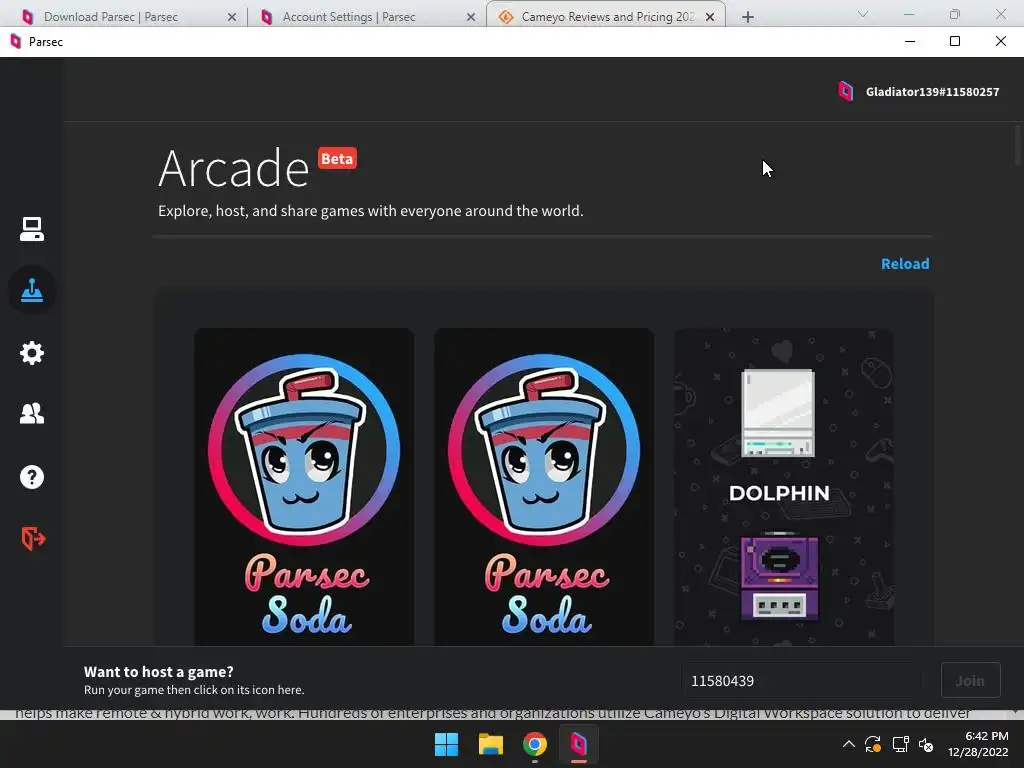
Task: Minimize the Parsec application window
Action: pyautogui.click(x=909, y=42)
